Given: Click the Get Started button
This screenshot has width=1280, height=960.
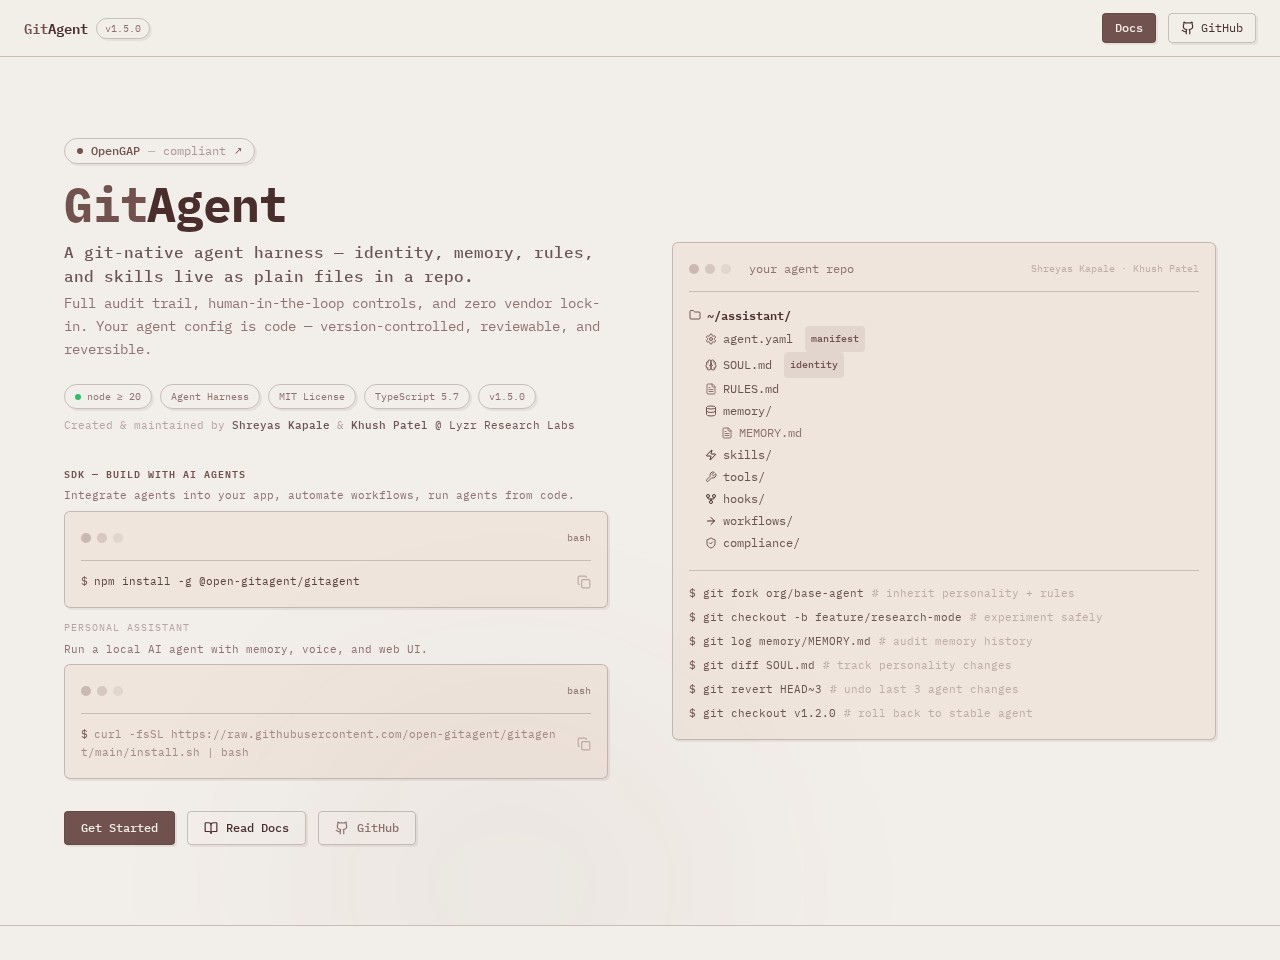Looking at the screenshot, I should point(119,828).
